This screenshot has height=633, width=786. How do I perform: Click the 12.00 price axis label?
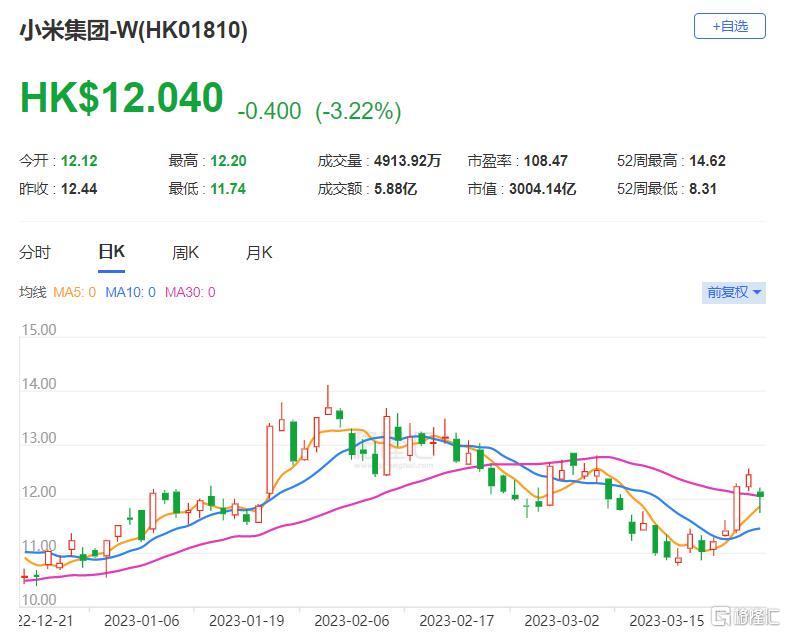pyautogui.click(x=39, y=492)
